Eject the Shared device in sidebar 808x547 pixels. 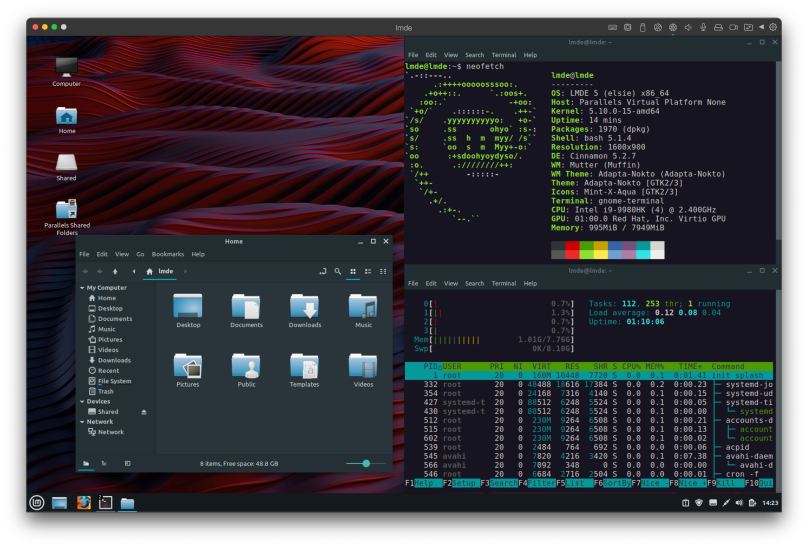pyautogui.click(x=144, y=412)
